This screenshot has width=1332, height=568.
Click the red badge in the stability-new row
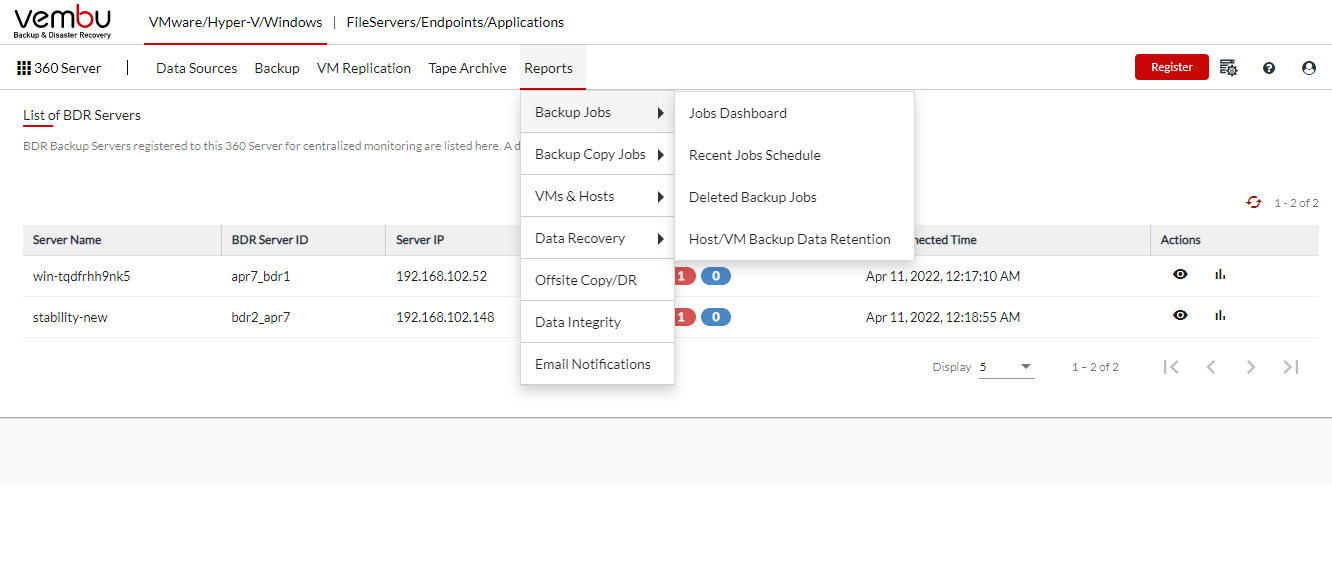(x=682, y=317)
